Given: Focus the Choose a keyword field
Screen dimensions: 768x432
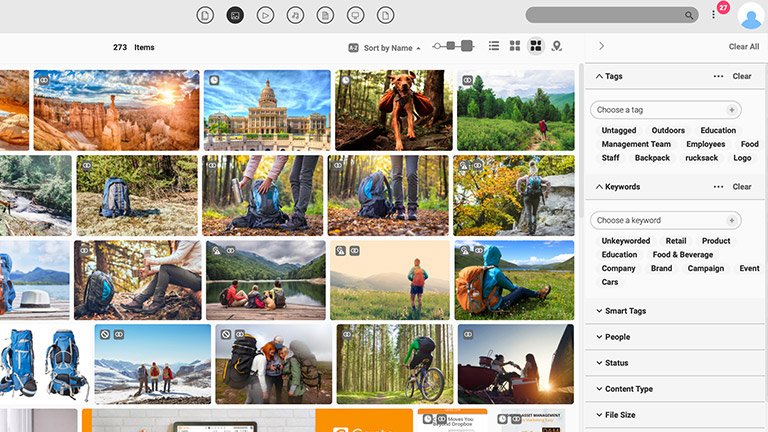Looking at the screenshot, I should (666, 220).
